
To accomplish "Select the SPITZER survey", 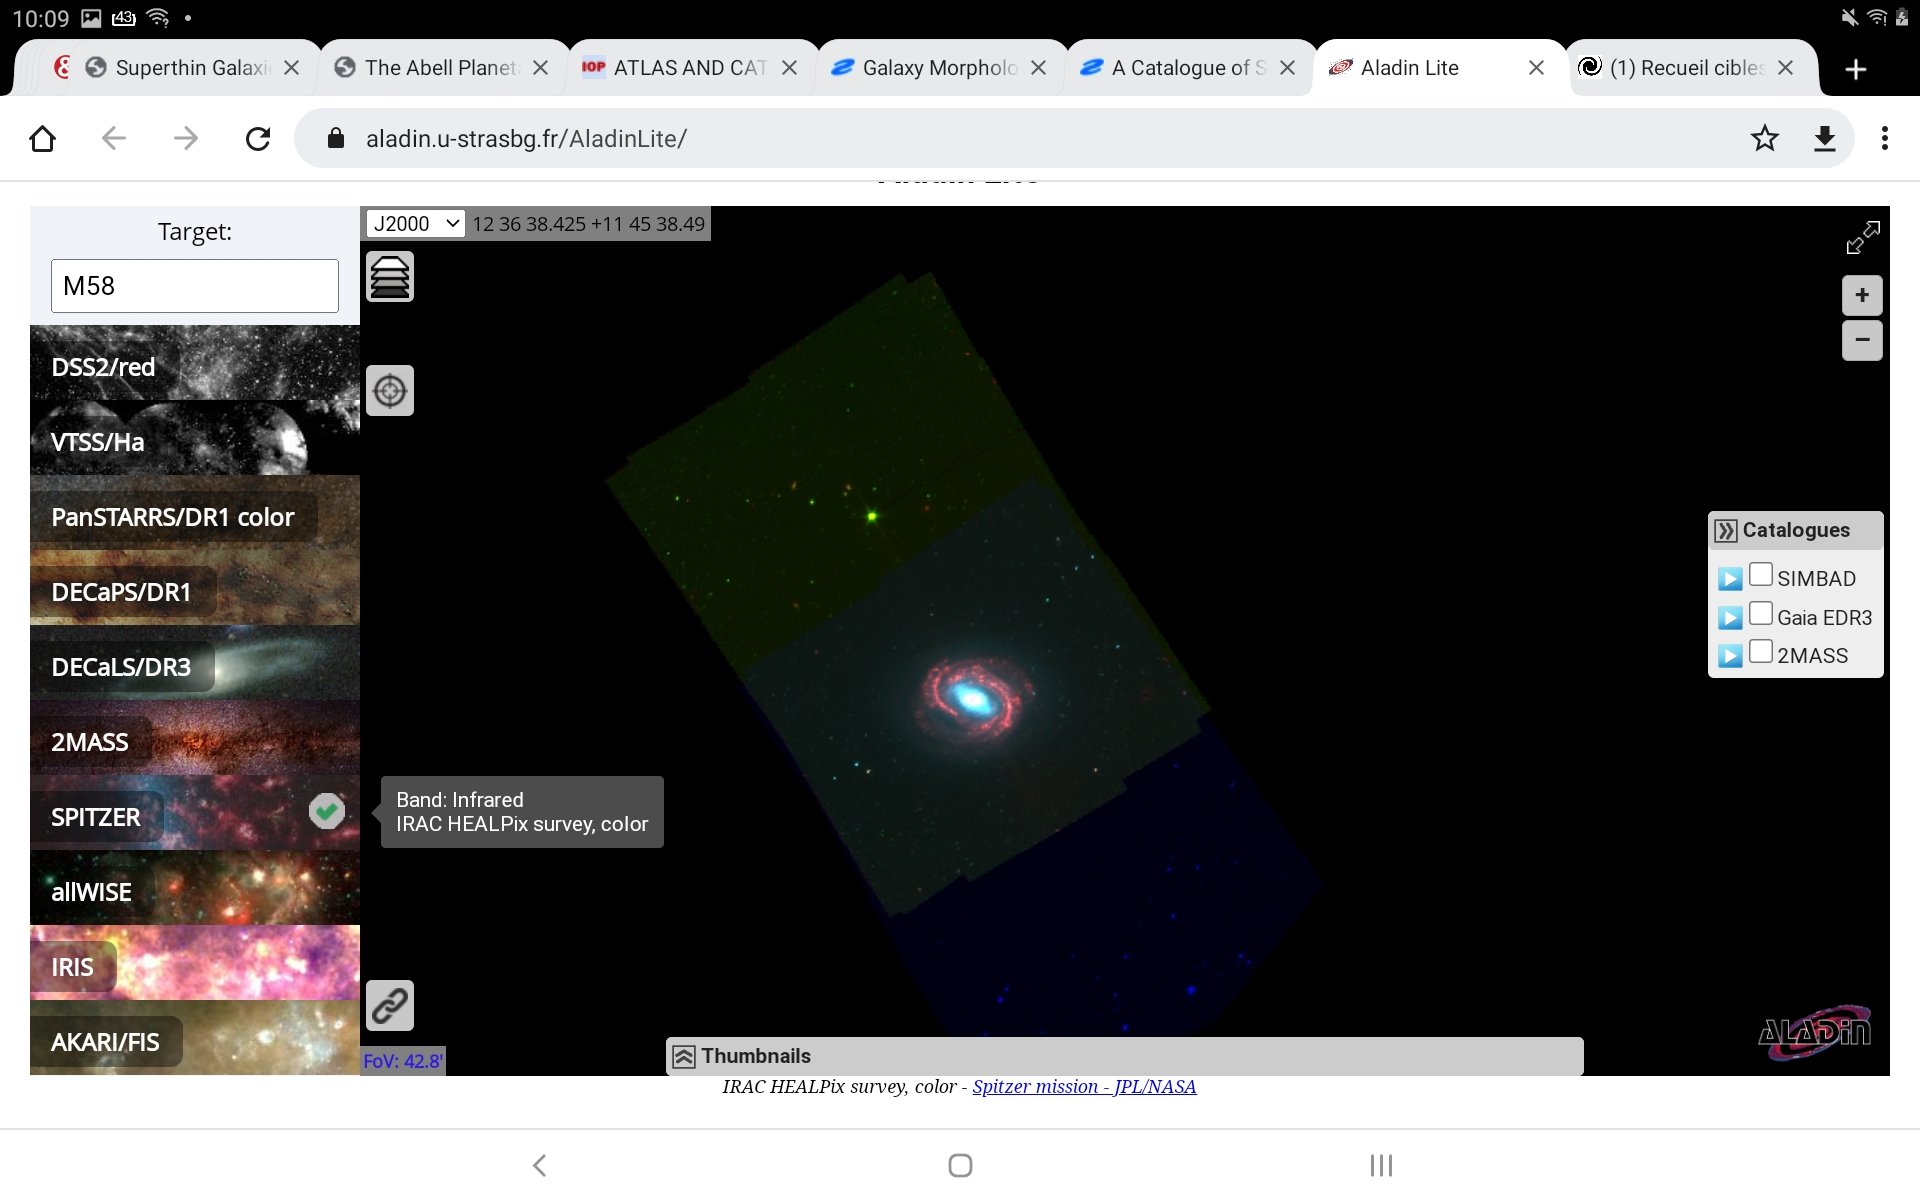I will (195, 813).
